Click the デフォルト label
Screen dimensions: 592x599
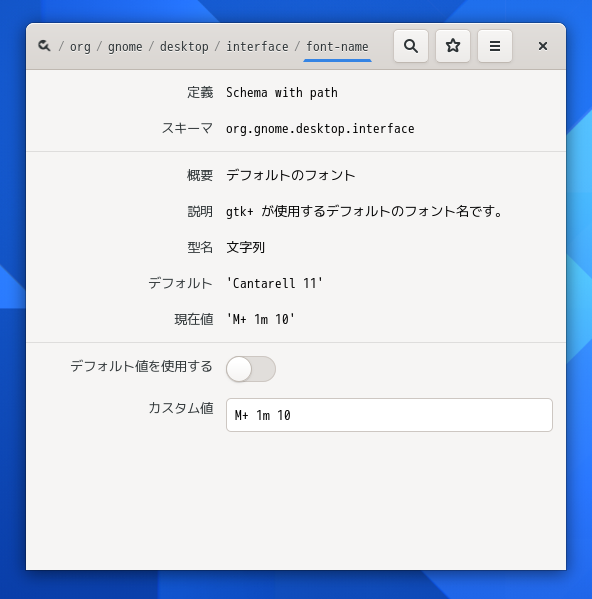pos(181,283)
